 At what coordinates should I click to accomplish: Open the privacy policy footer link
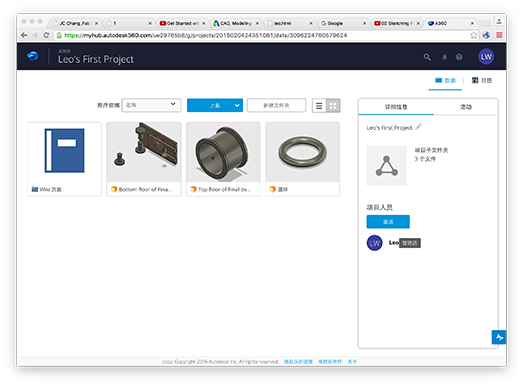coord(299,362)
